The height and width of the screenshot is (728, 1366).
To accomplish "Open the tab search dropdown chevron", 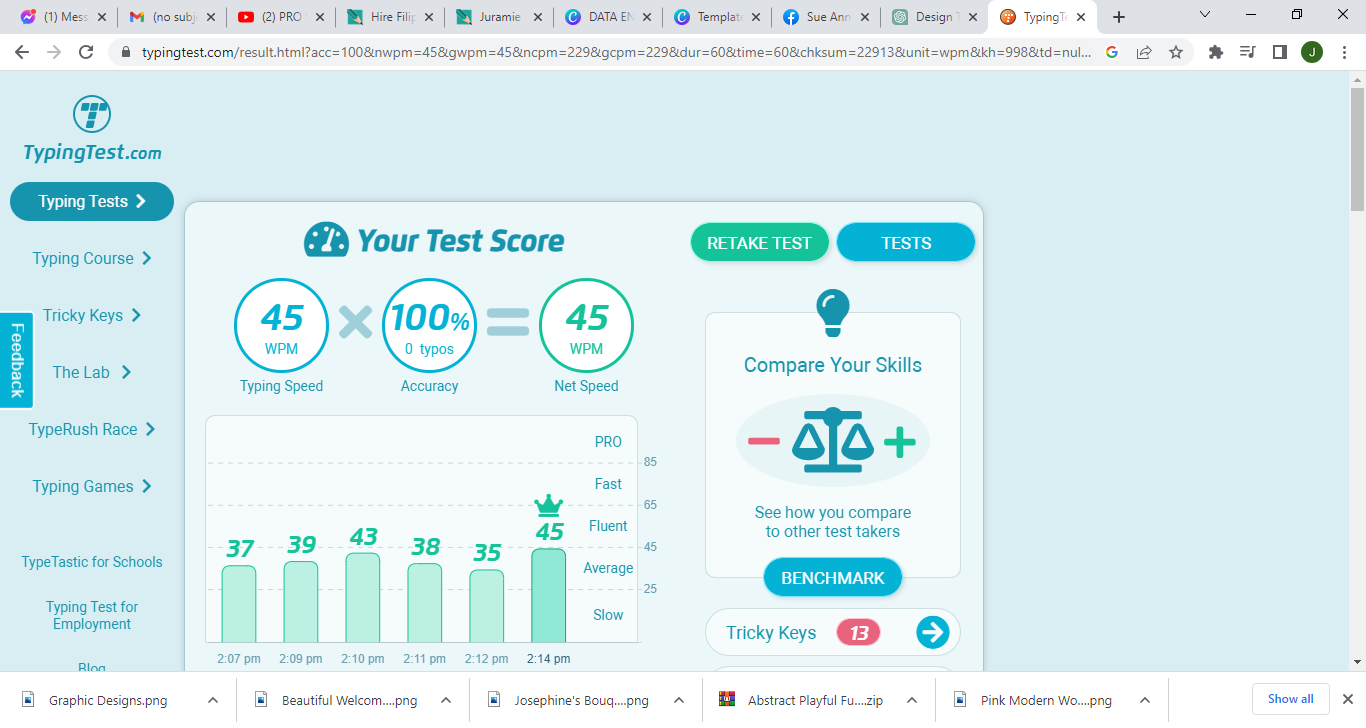I will (1205, 15).
